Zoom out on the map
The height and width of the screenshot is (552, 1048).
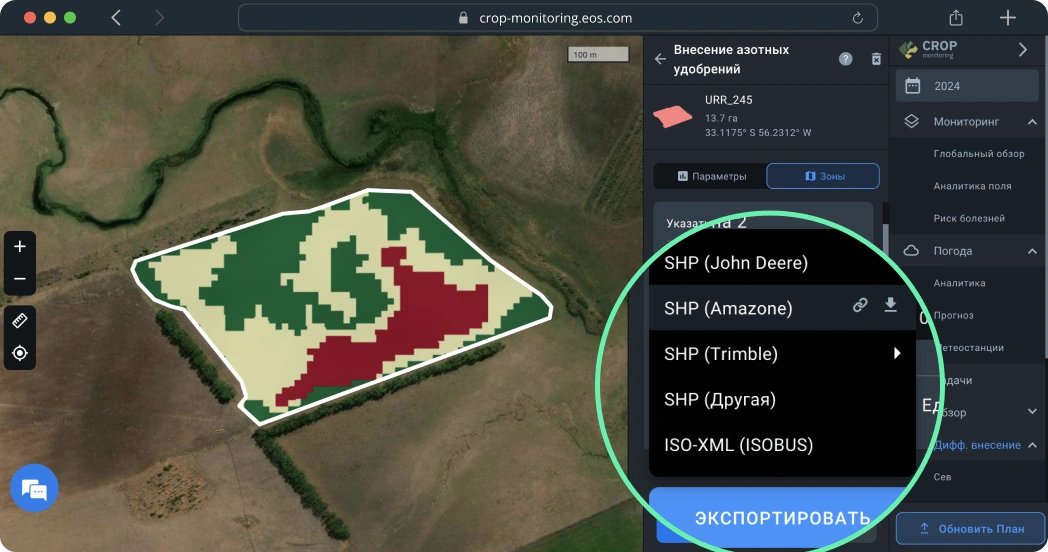[x=20, y=279]
